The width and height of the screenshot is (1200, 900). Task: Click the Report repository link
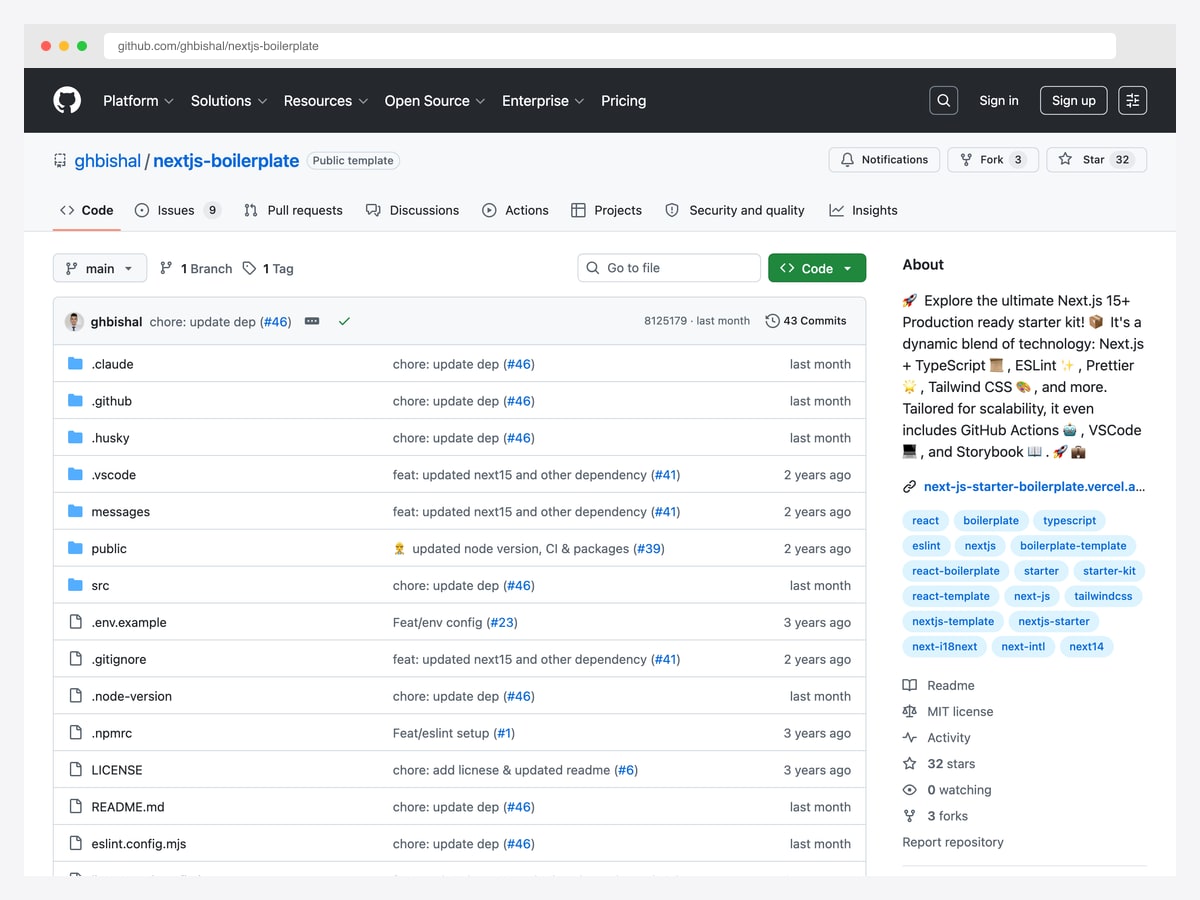(x=953, y=842)
